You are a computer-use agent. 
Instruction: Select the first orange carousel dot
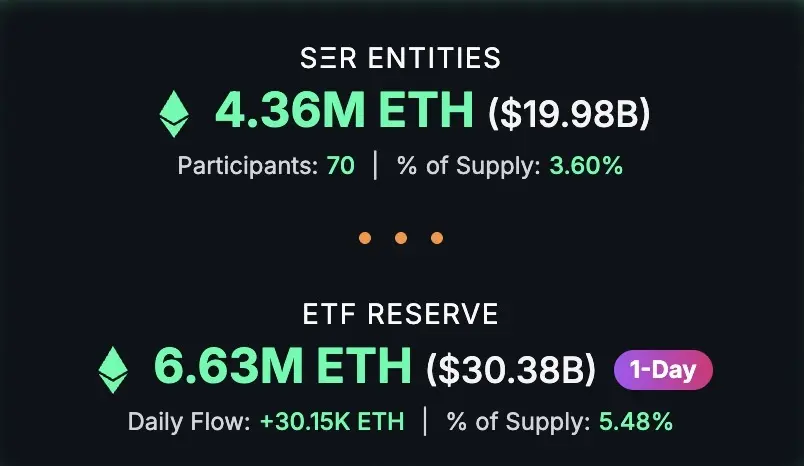click(365, 238)
